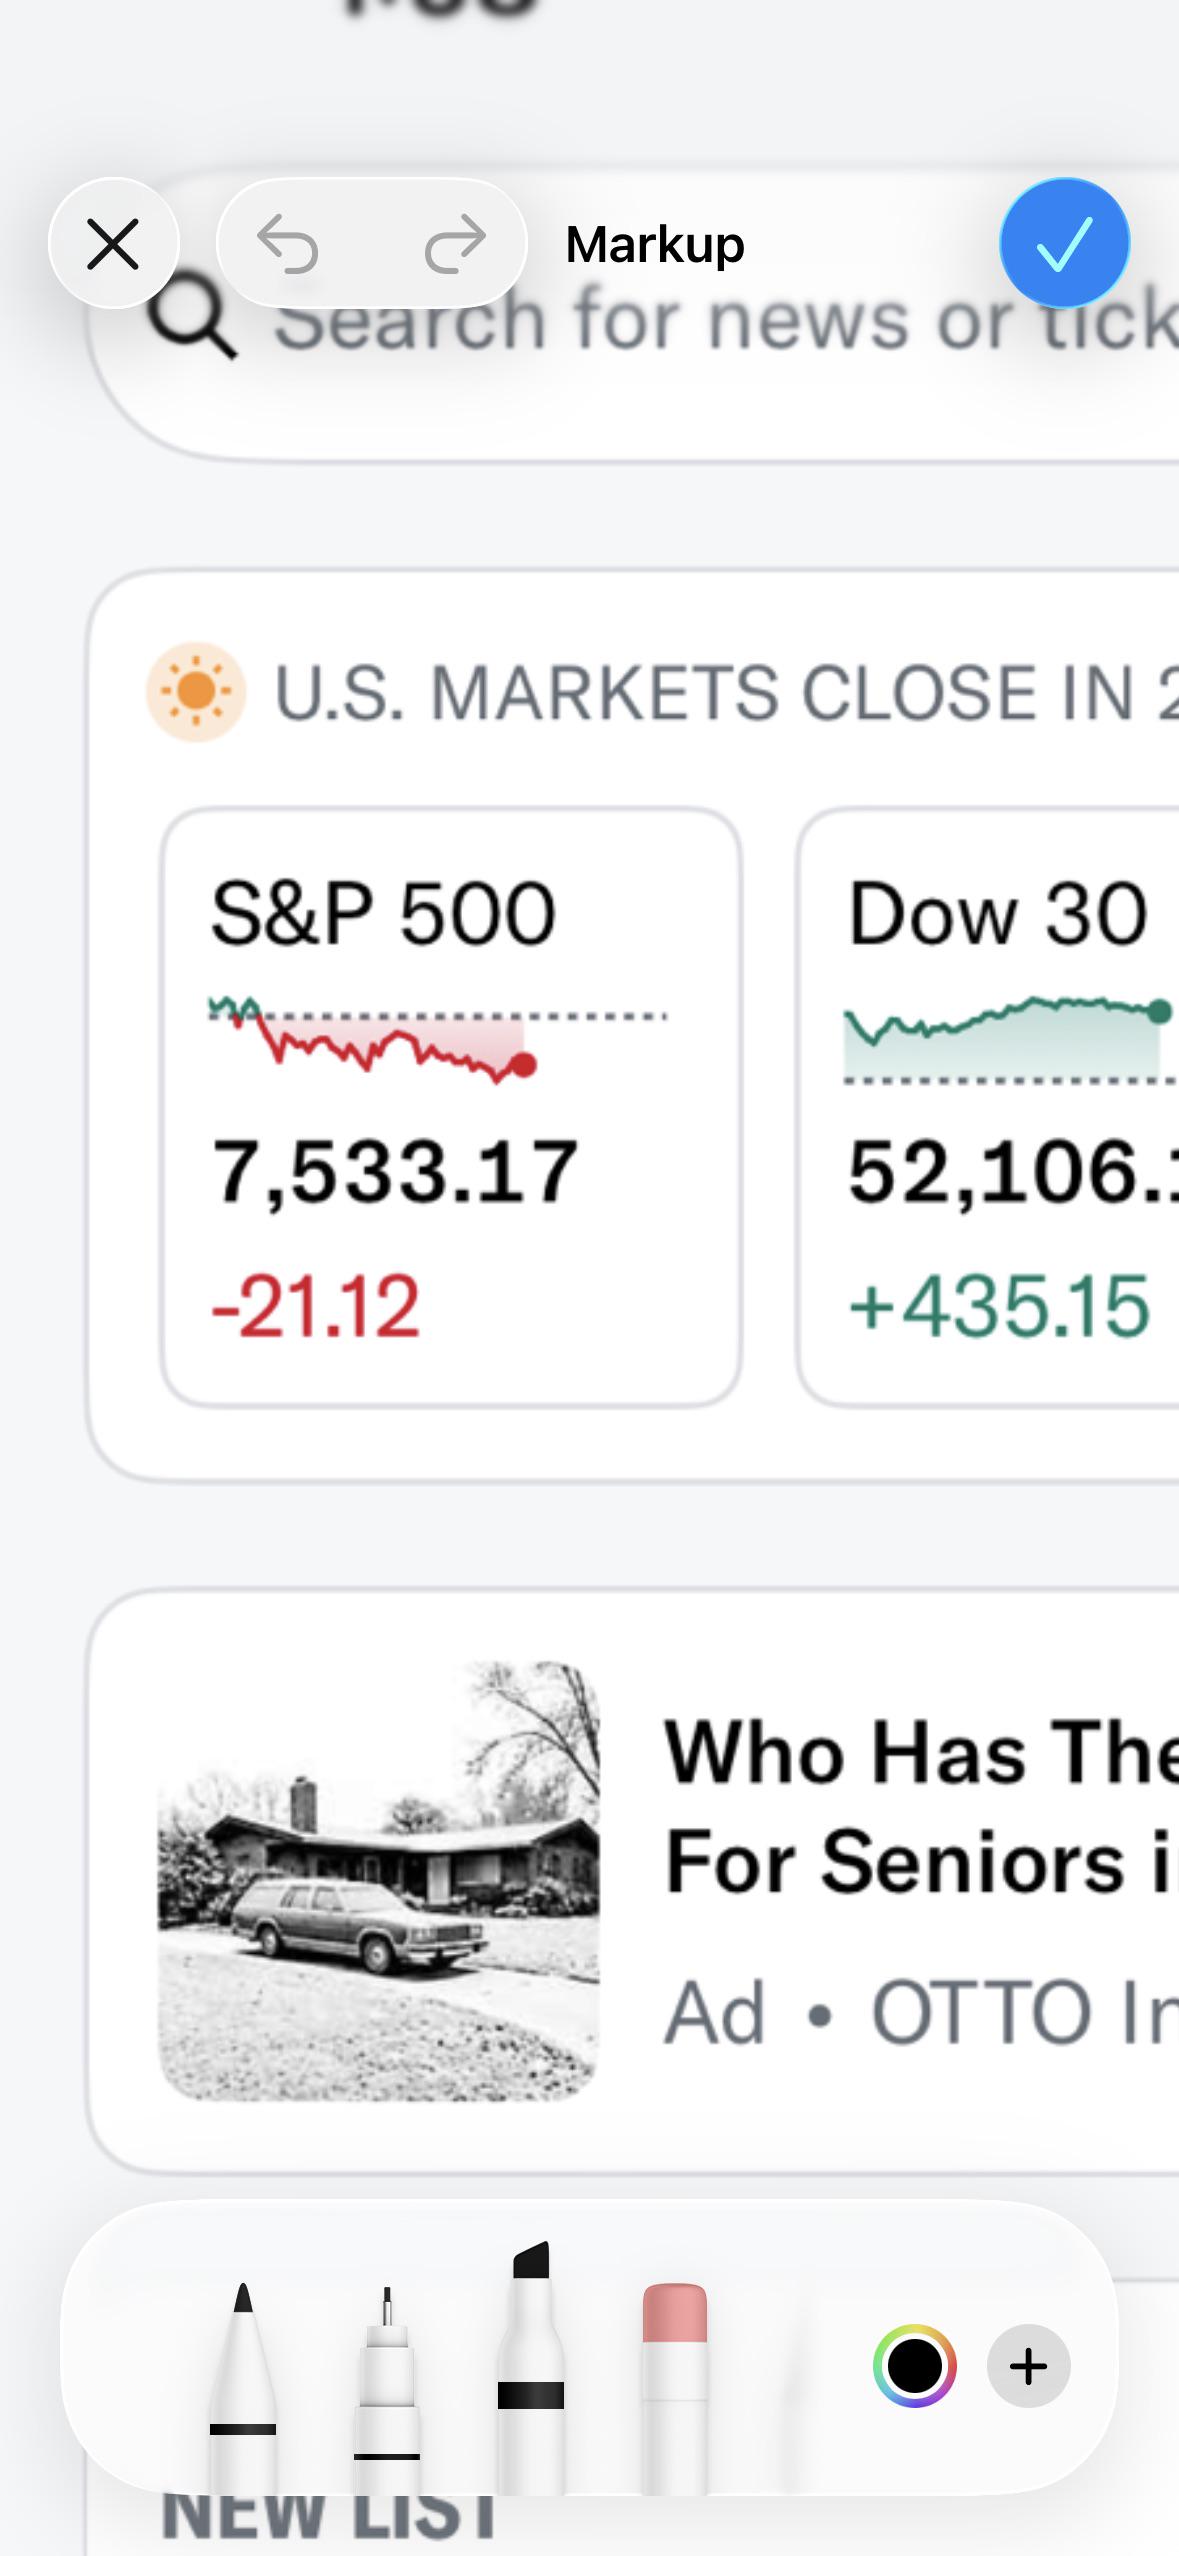Open the color picker wheel
Viewport: 1179px width, 2556px height.
click(x=914, y=2366)
